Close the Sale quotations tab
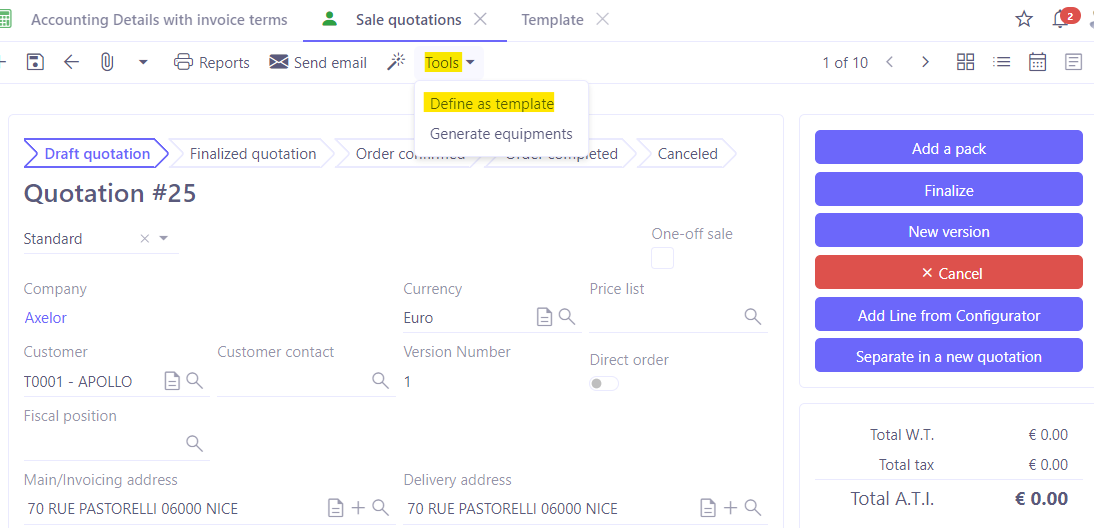 pos(480,20)
